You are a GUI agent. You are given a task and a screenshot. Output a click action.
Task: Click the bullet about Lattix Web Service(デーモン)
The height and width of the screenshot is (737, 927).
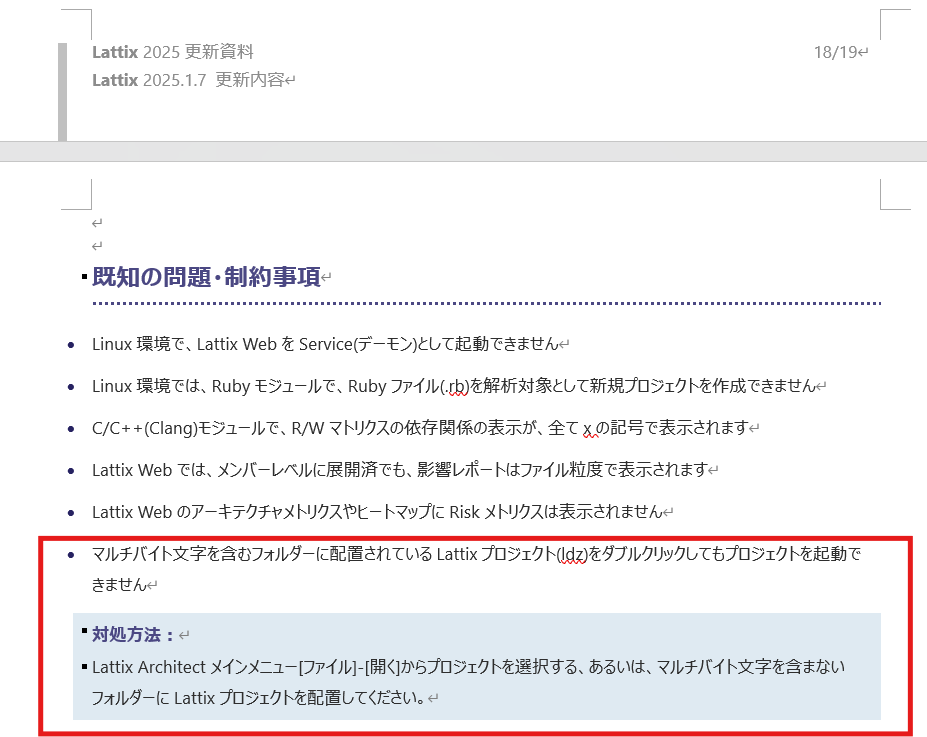(x=325, y=344)
